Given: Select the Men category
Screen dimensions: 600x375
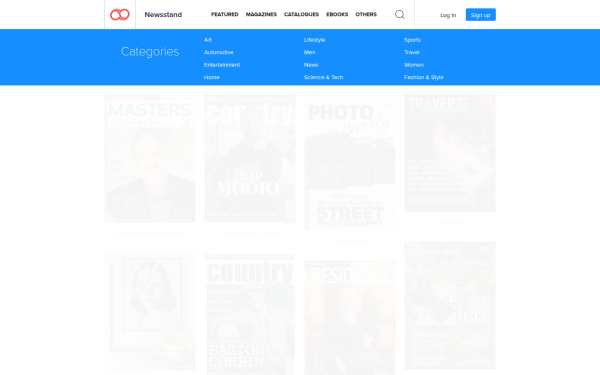Looking at the screenshot, I should [310, 52].
